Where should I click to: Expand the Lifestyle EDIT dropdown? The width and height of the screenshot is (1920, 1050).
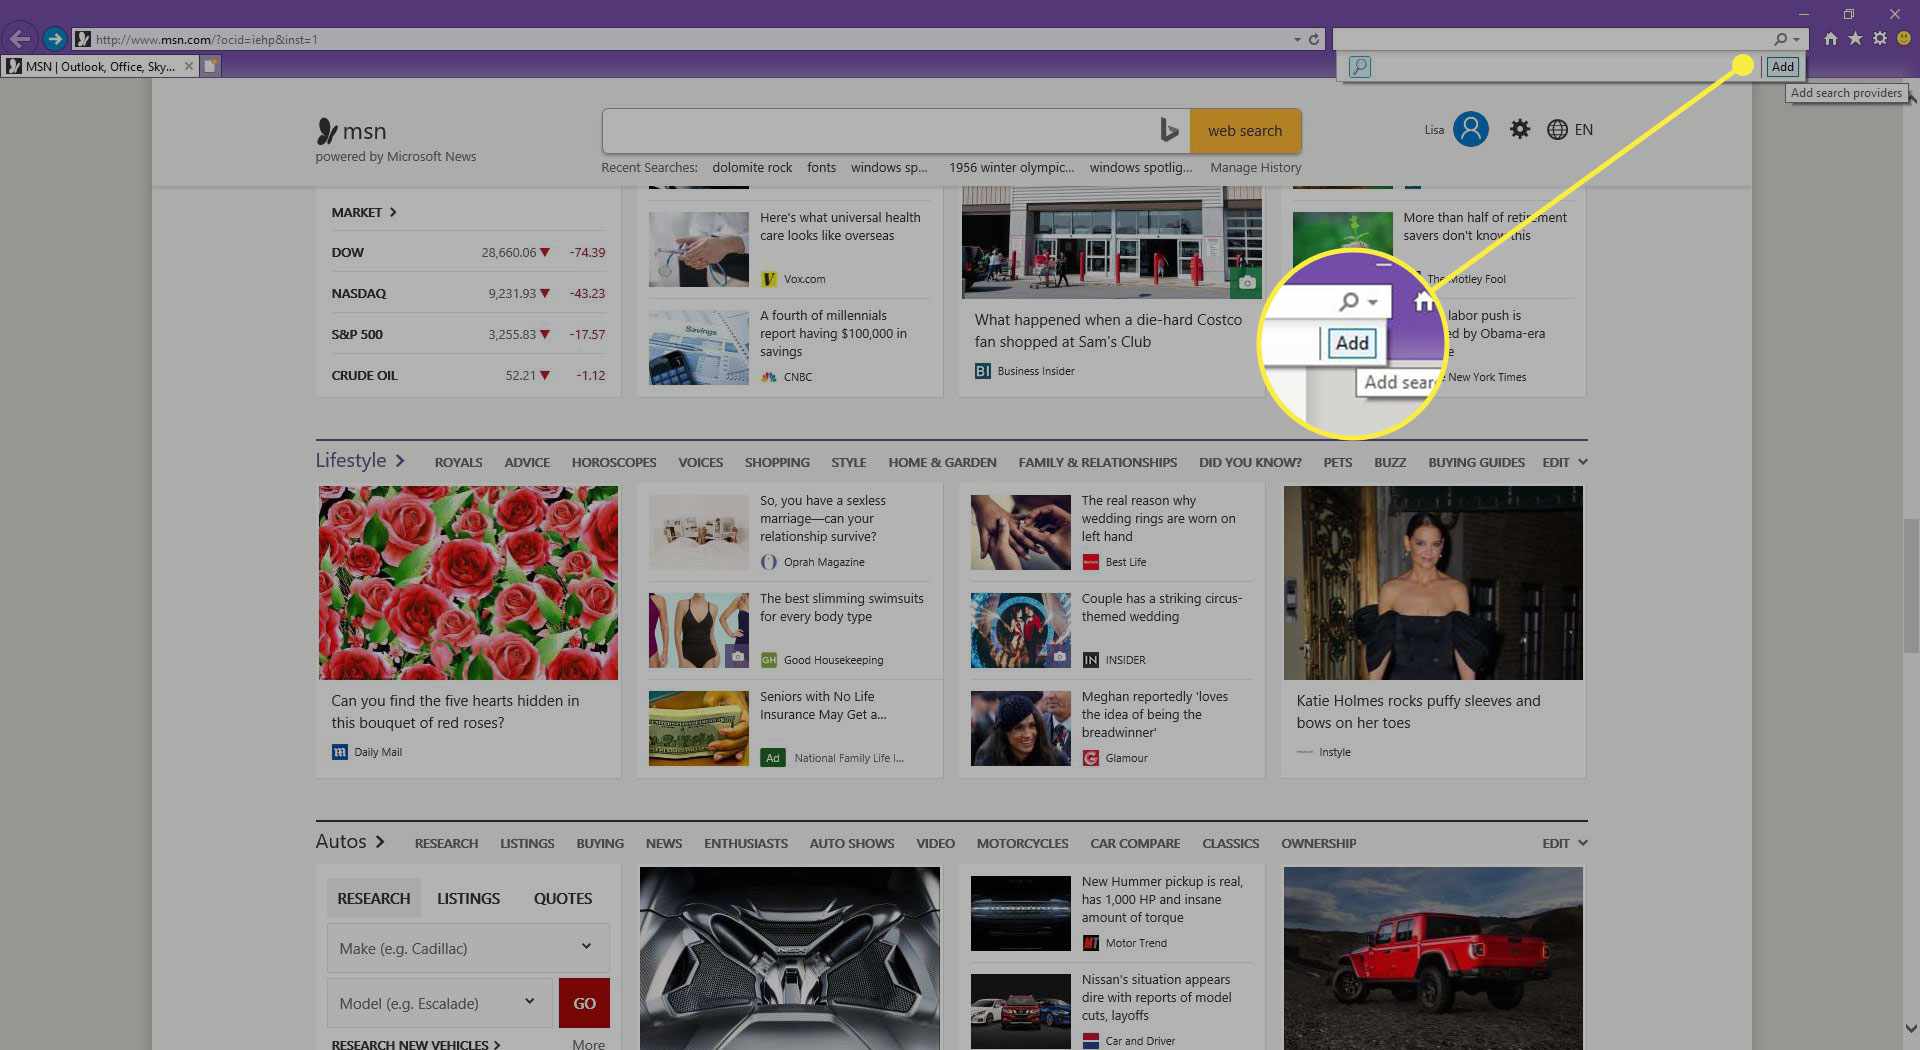point(1565,463)
